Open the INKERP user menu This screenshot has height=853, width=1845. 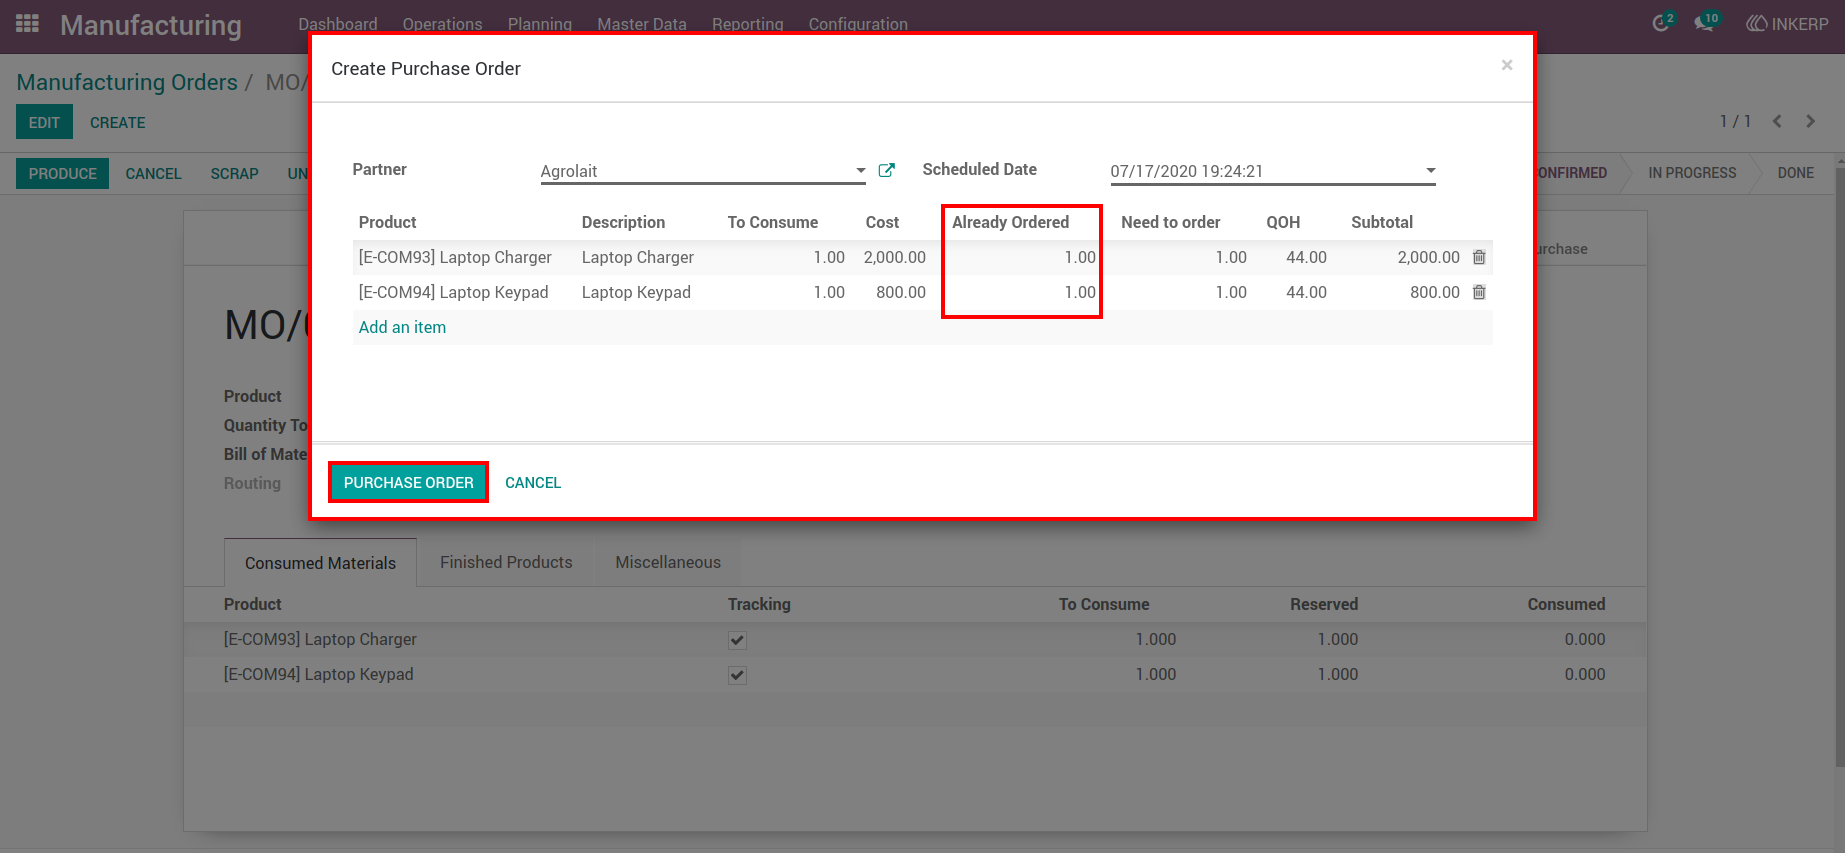pos(1787,23)
